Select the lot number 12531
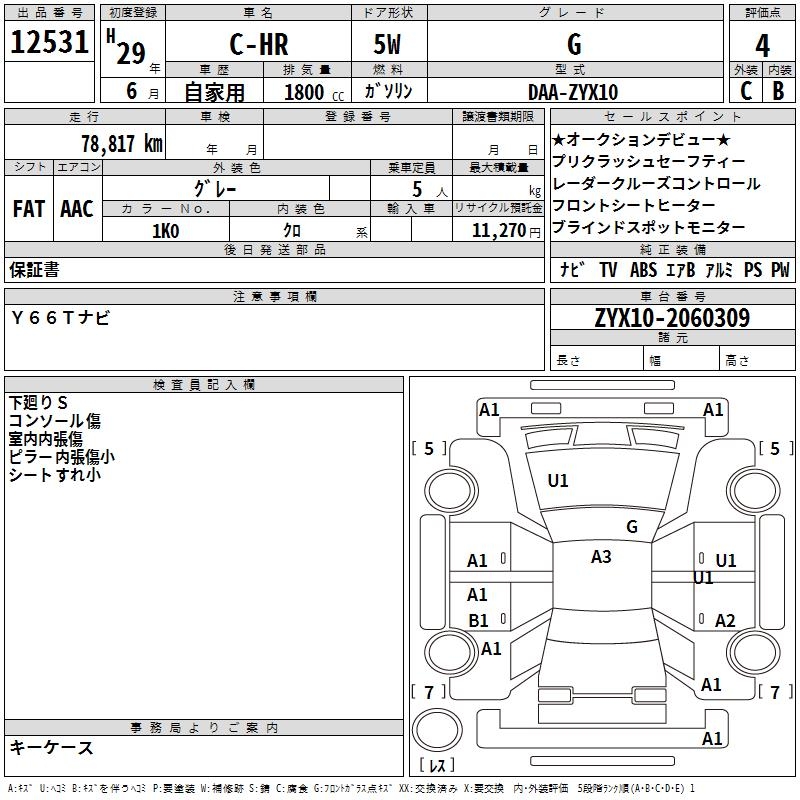Image resolution: width=800 pixels, height=800 pixels. (49, 43)
